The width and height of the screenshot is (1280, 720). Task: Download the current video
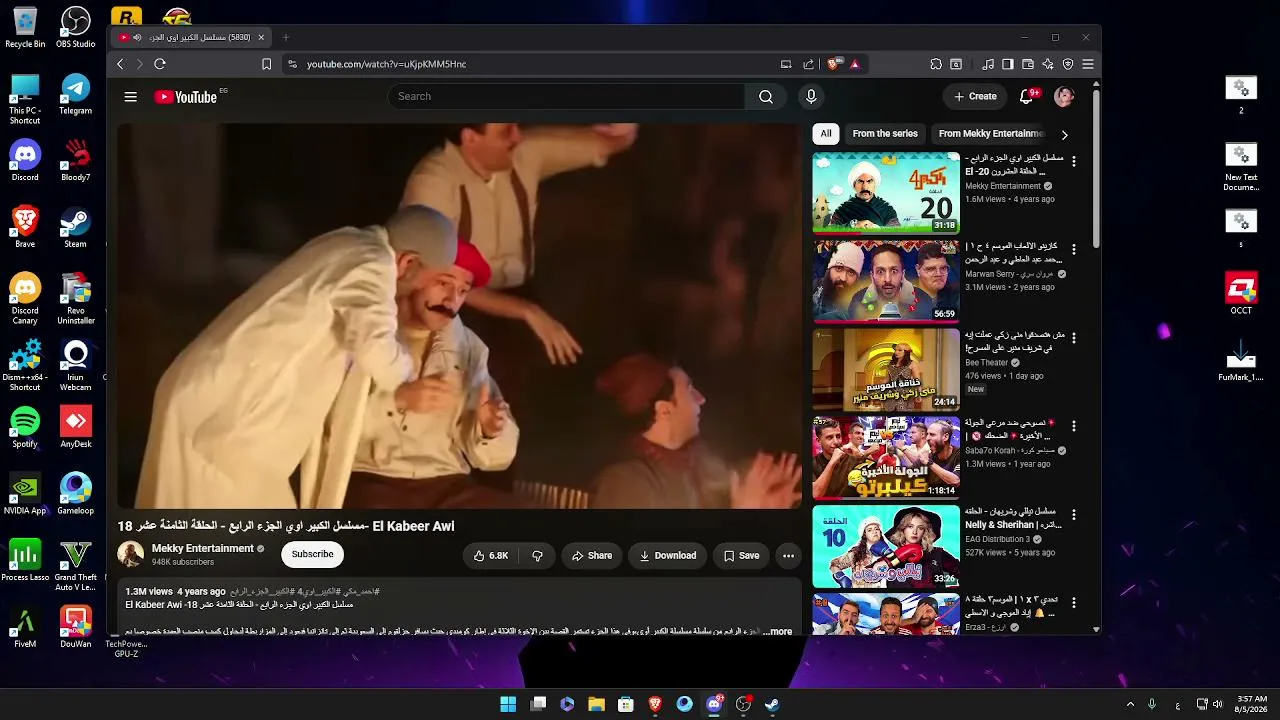(667, 556)
